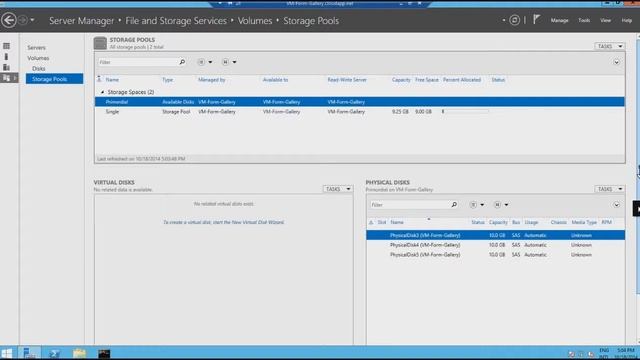Open the Storage Pools TASKS dropdown
Screen dimensions: 640x360
tap(609, 46)
